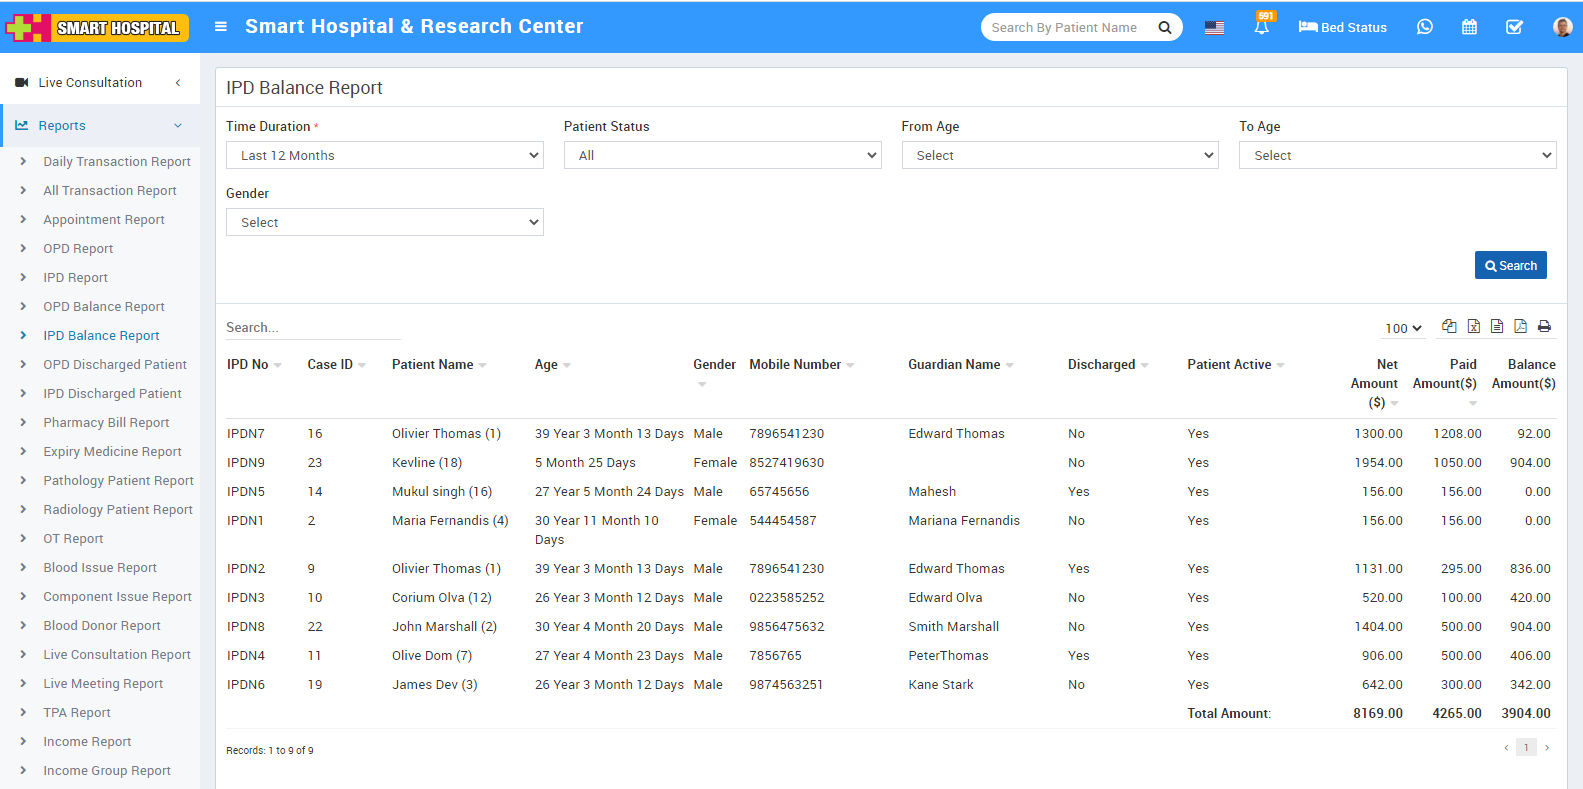Image resolution: width=1583 pixels, height=789 pixels.
Task: Click patient name James Dev (3)
Action: point(435,685)
